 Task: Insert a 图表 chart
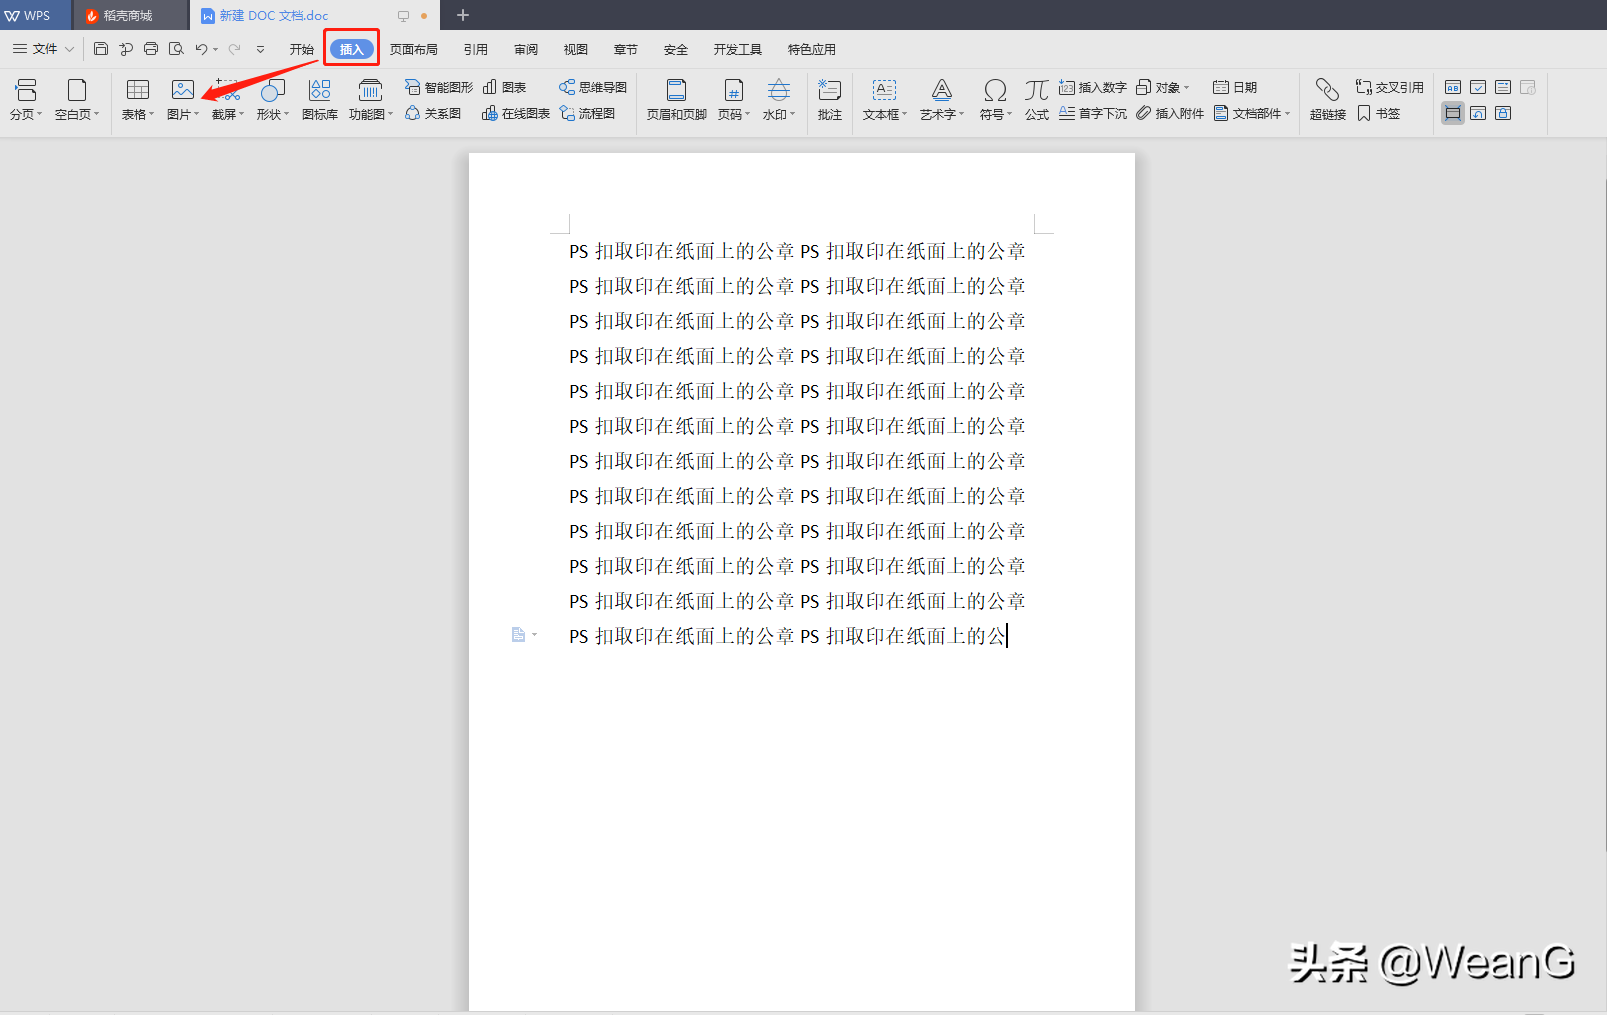coord(505,87)
